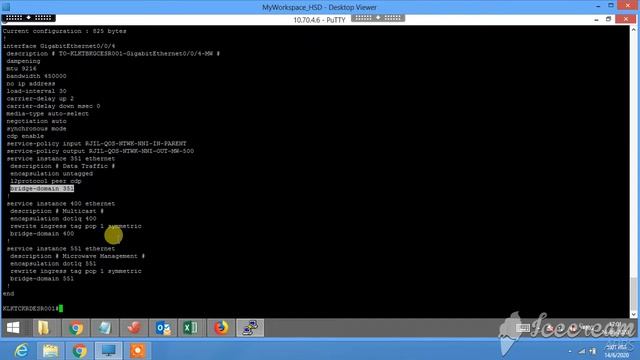Open the date and time 14/6/2020 in tray
Image resolution: width=640 pixels, height=360 pixels.
(x=617, y=351)
